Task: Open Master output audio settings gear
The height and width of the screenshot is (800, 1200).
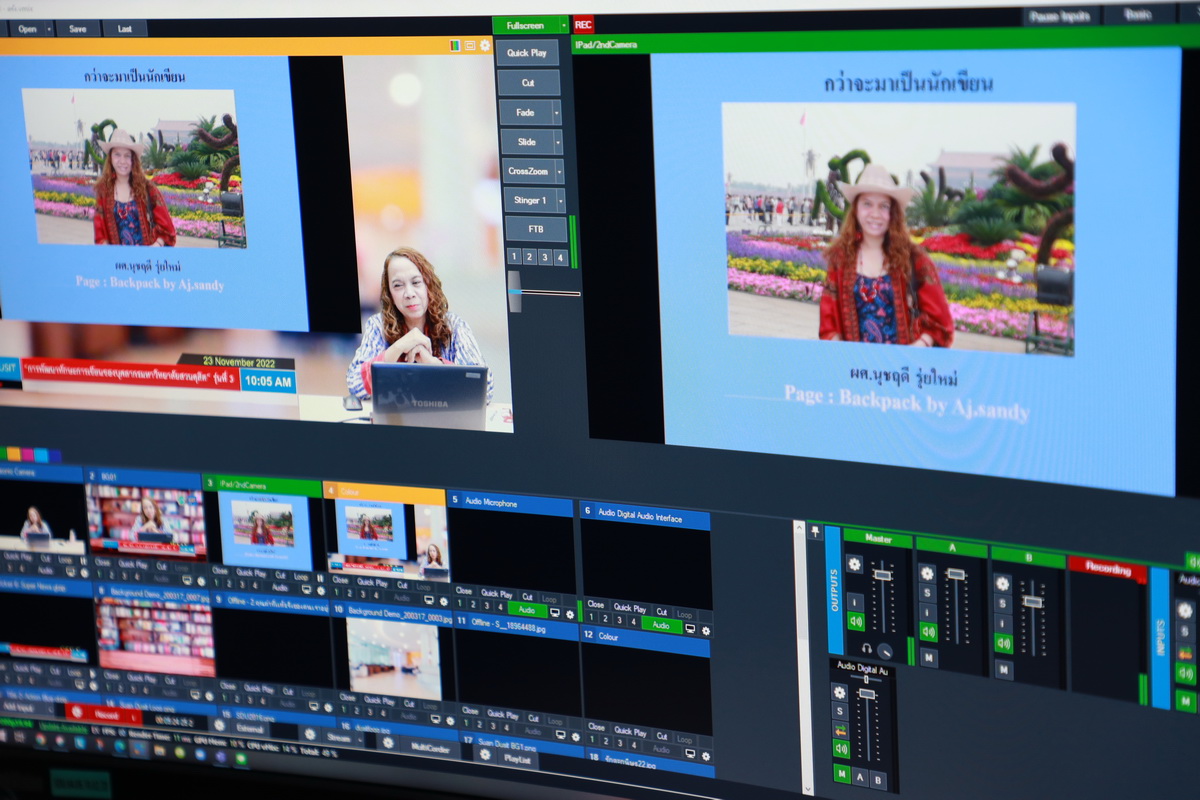Action: (x=854, y=564)
